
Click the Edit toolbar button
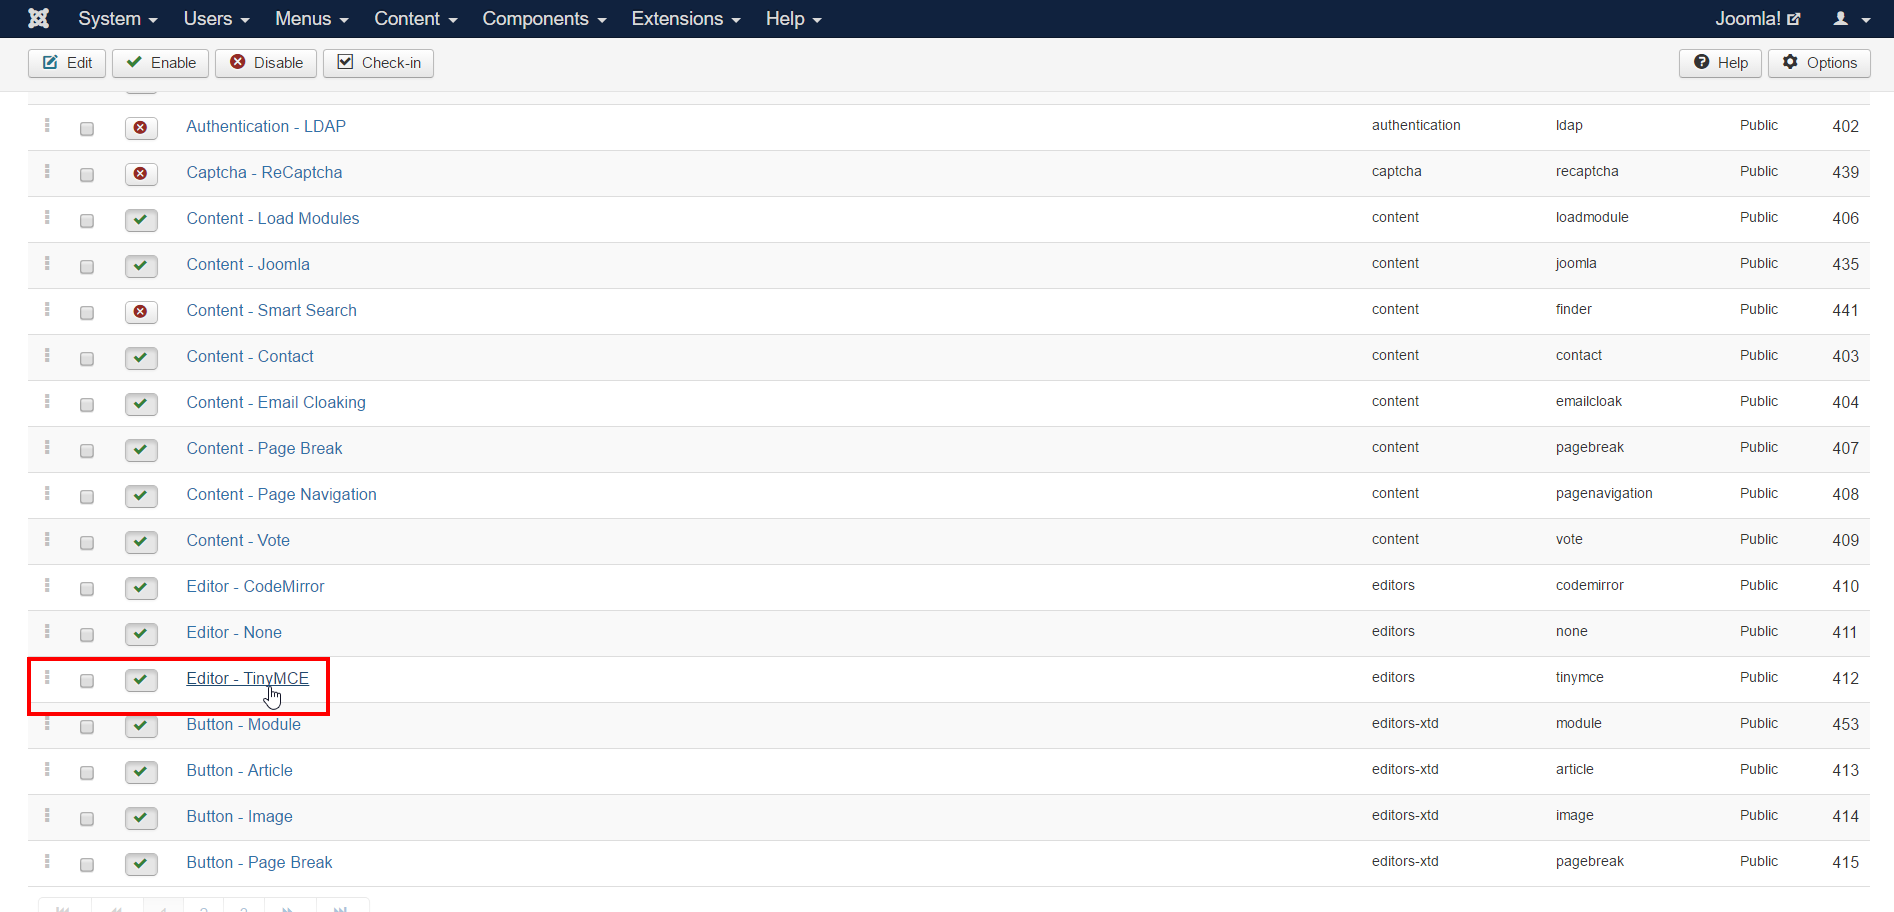(x=67, y=63)
